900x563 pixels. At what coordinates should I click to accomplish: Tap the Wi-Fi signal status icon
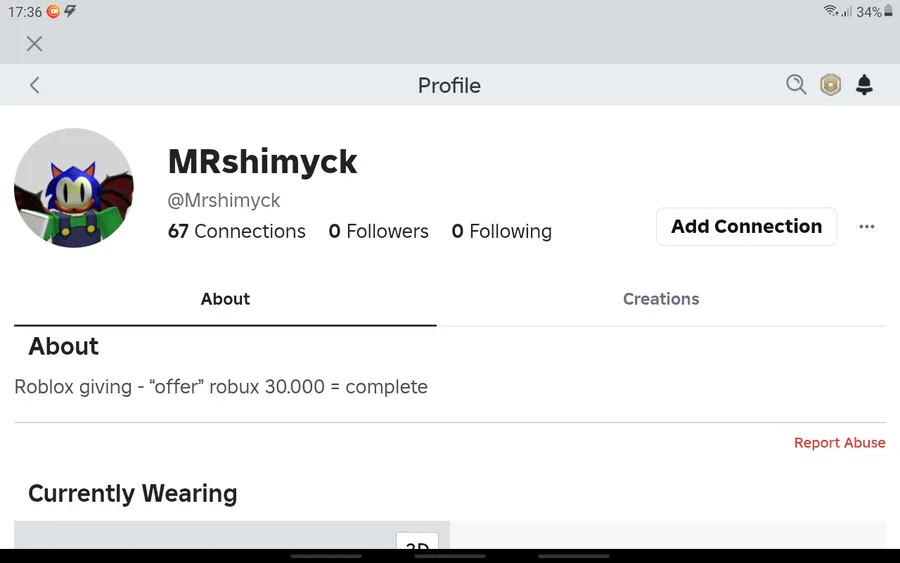pos(830,11)
